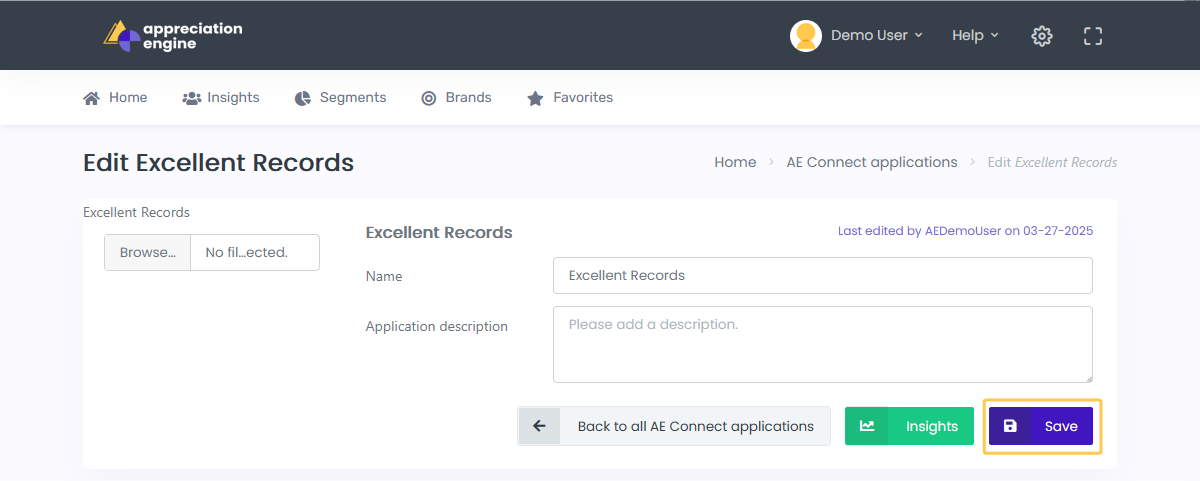Viewport: 1200px width, 481px height.
Task: Click the Appreciation Engine logo
Action: (172, 36)
